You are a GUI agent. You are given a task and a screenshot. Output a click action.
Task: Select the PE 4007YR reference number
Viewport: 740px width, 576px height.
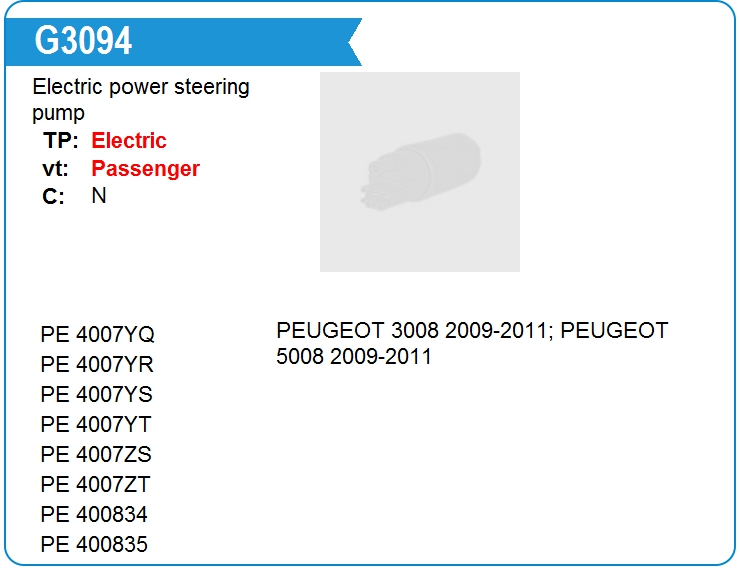[x=97, y=364]
